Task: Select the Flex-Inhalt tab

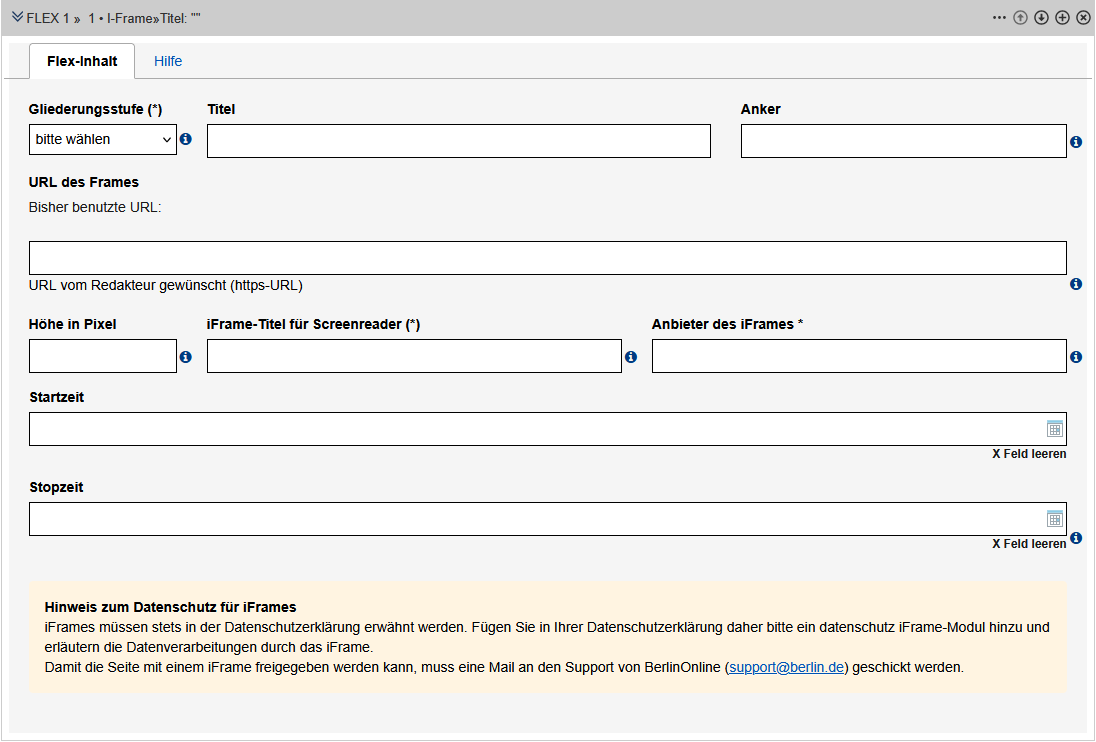Action: [82, 61]
